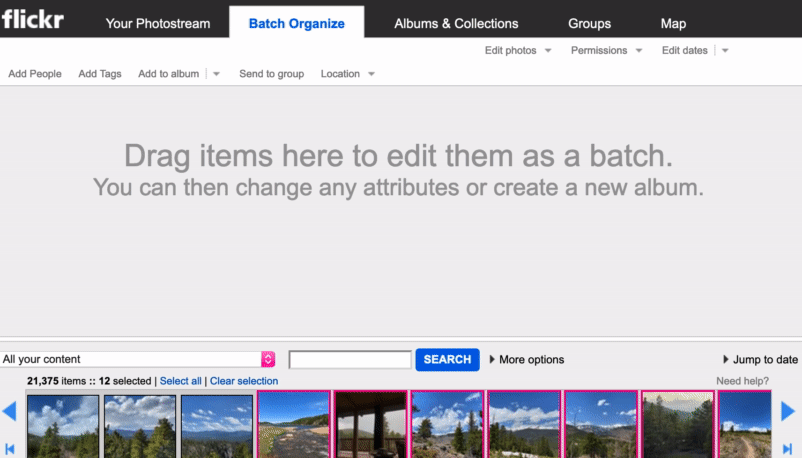Click the Select all link
The image size is (802, 458).
pyautogui.click(x=181, y=381)
